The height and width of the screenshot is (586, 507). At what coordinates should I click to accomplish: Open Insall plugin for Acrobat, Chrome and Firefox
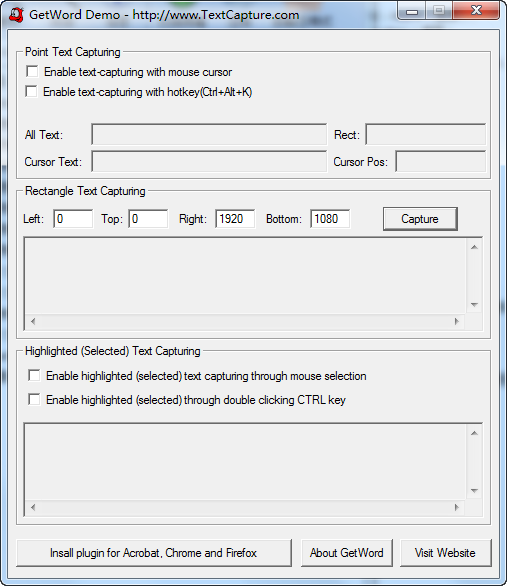(154, 553)
